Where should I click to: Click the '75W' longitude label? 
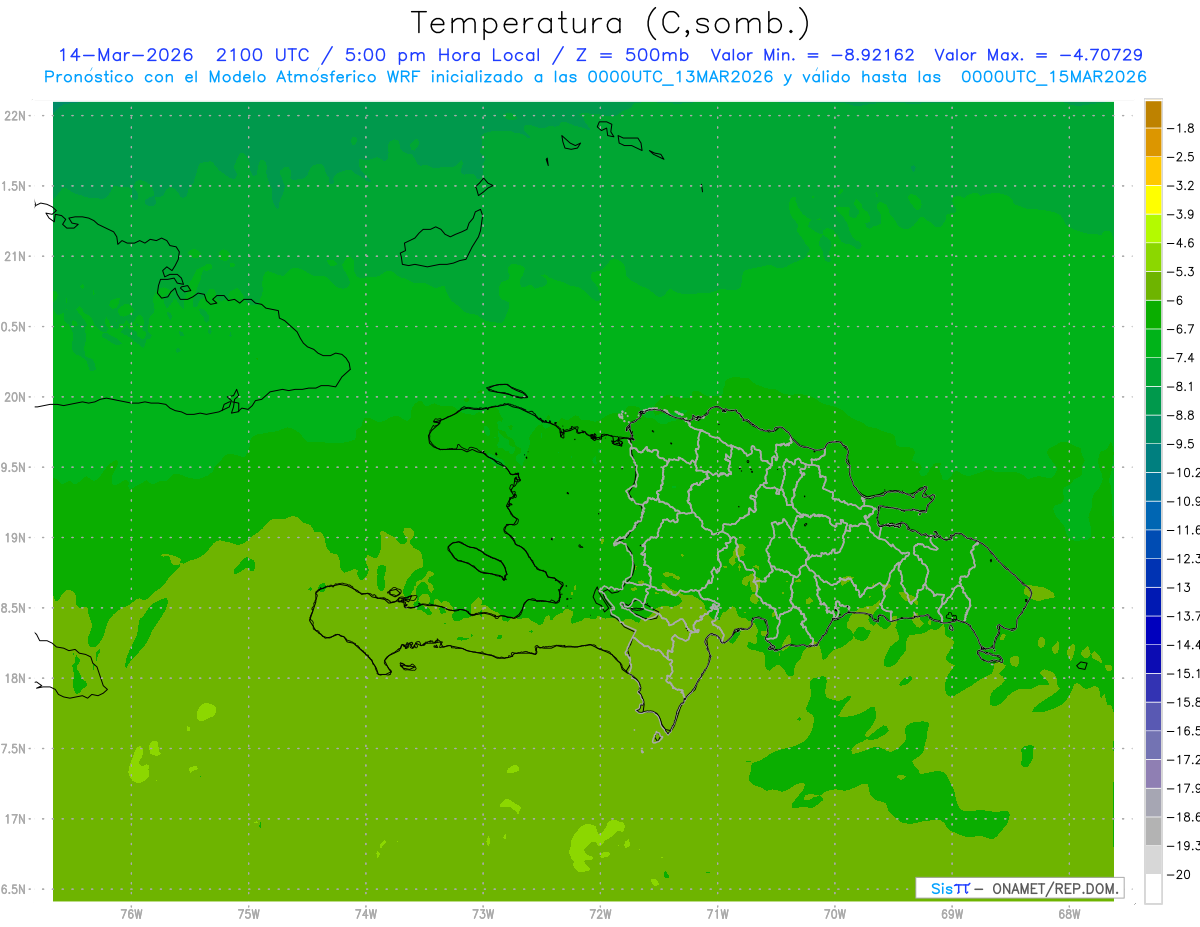(249, 914)
